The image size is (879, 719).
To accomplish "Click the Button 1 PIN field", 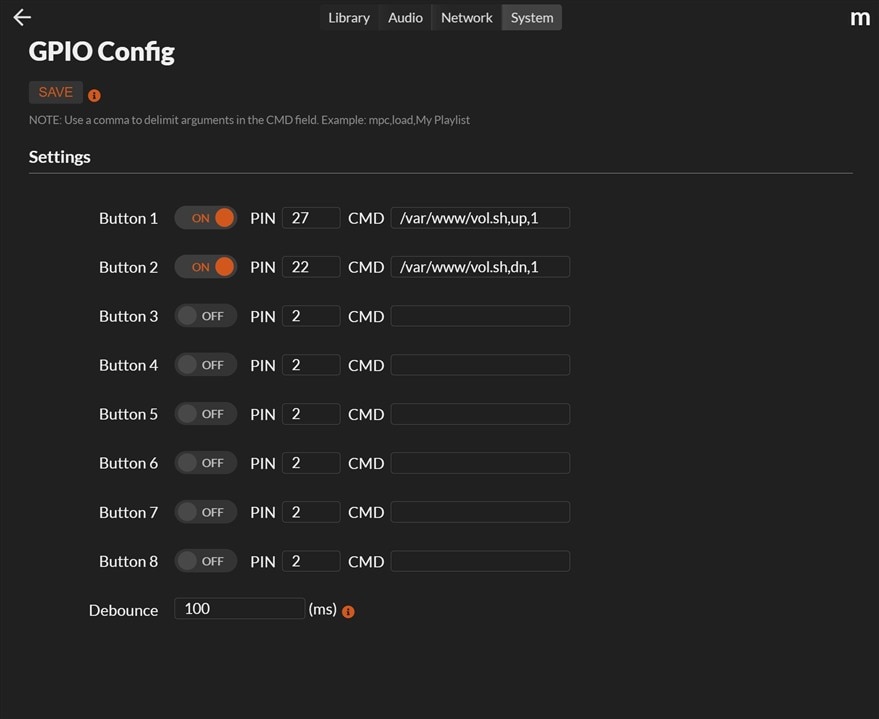I will pyautogui.click(x=311, y=218).
